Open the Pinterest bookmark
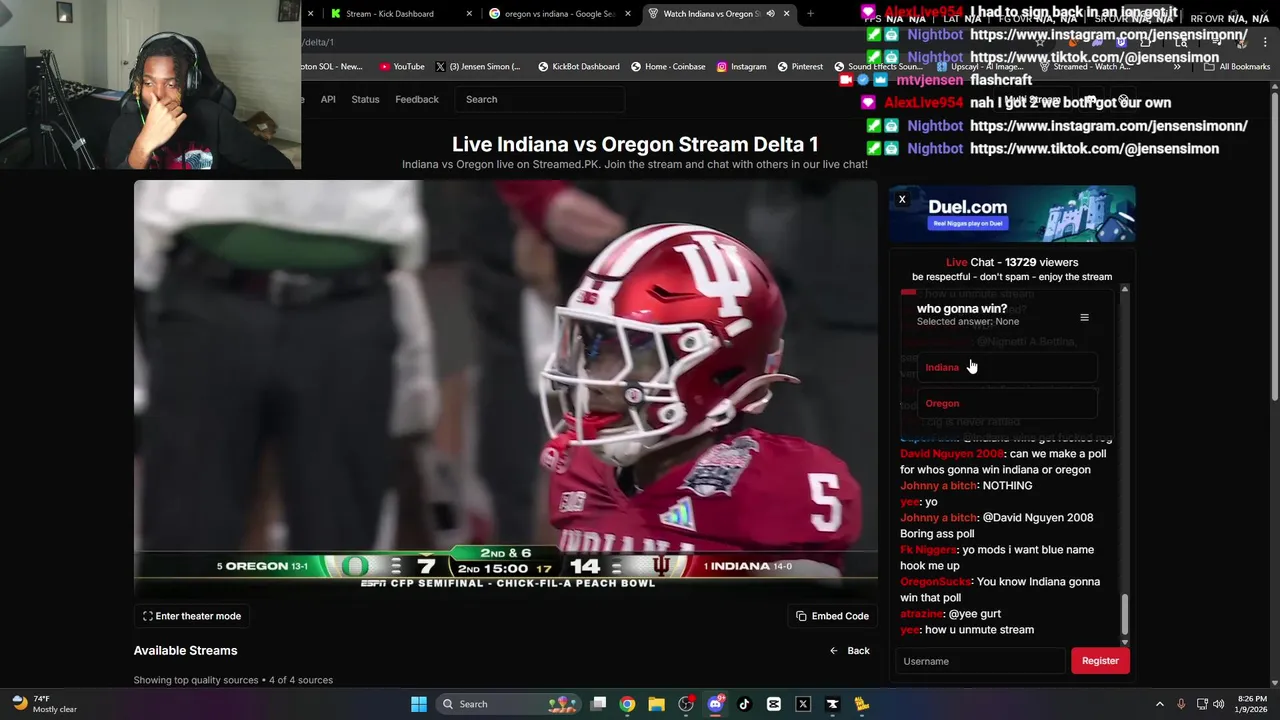 pyautogui.click(x=800, y=67)
